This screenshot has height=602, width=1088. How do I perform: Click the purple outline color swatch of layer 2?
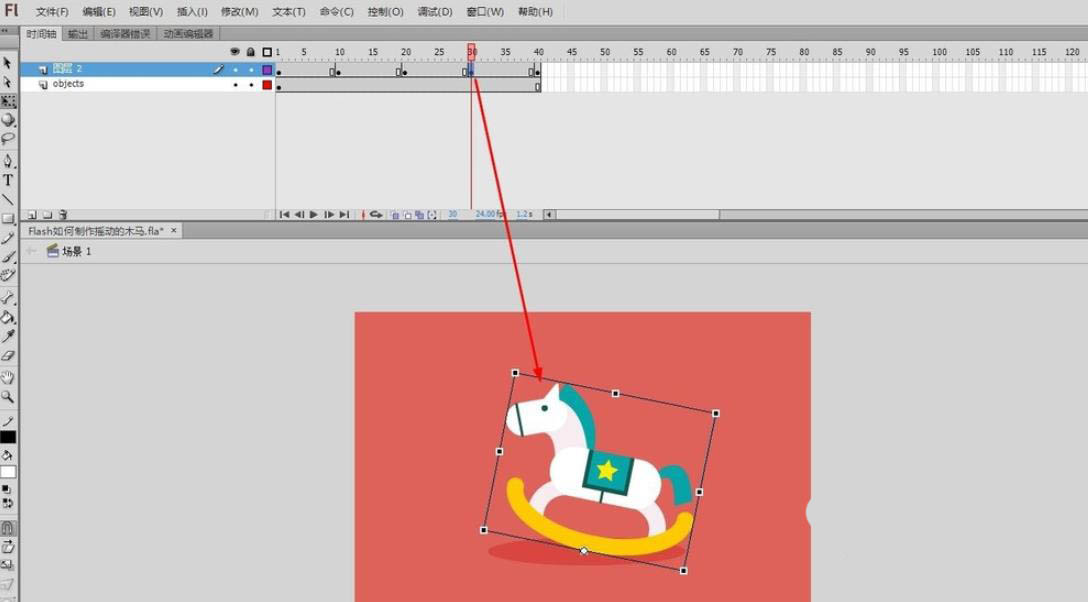[267, 69]
